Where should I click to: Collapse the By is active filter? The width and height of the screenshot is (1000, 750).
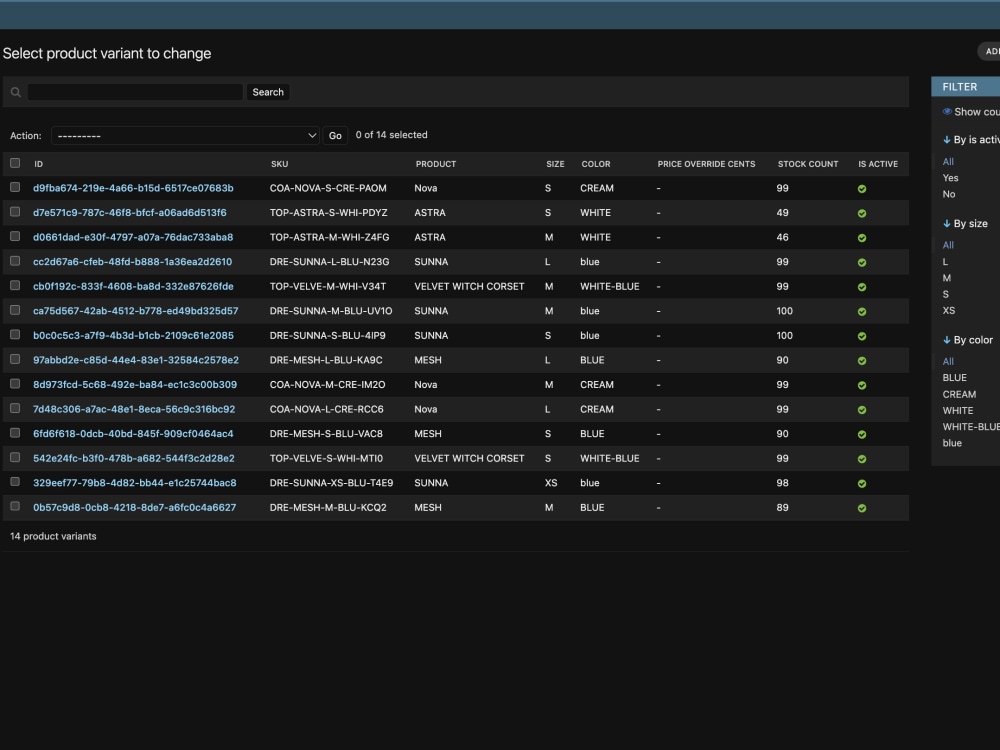click(x=971, y=140)
